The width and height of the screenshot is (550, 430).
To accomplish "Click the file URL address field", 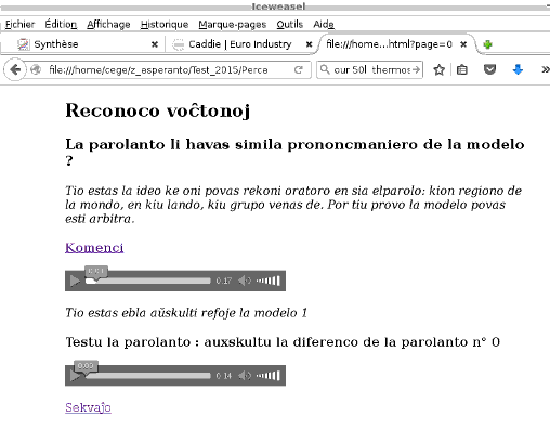I will [x=170, y=70].
